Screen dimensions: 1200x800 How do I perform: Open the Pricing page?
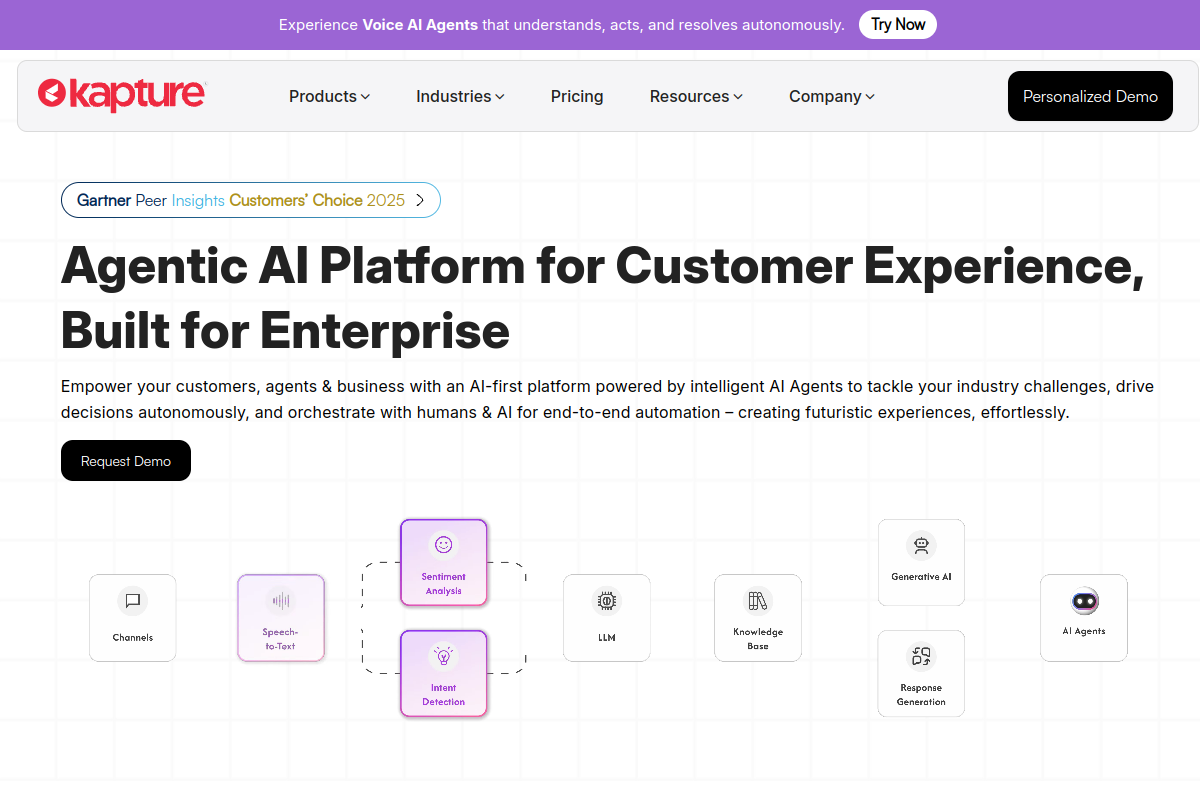[577, 97]
